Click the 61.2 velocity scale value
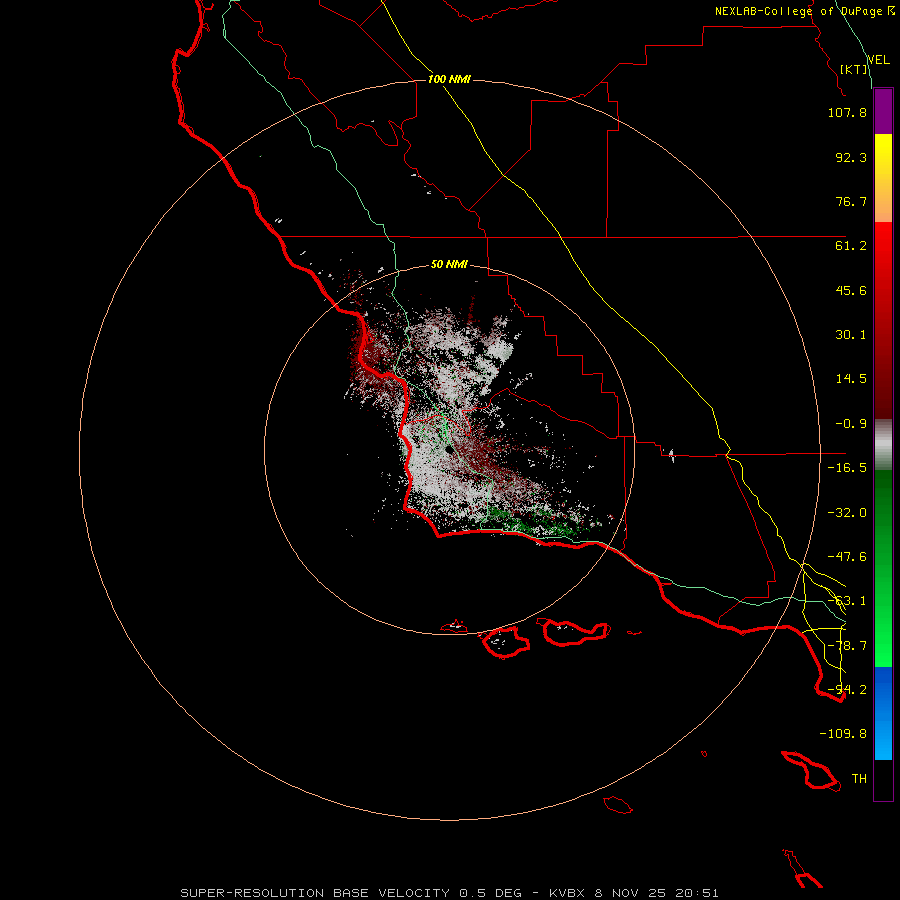The image size is (900, 900). click(x=851, y=246)
